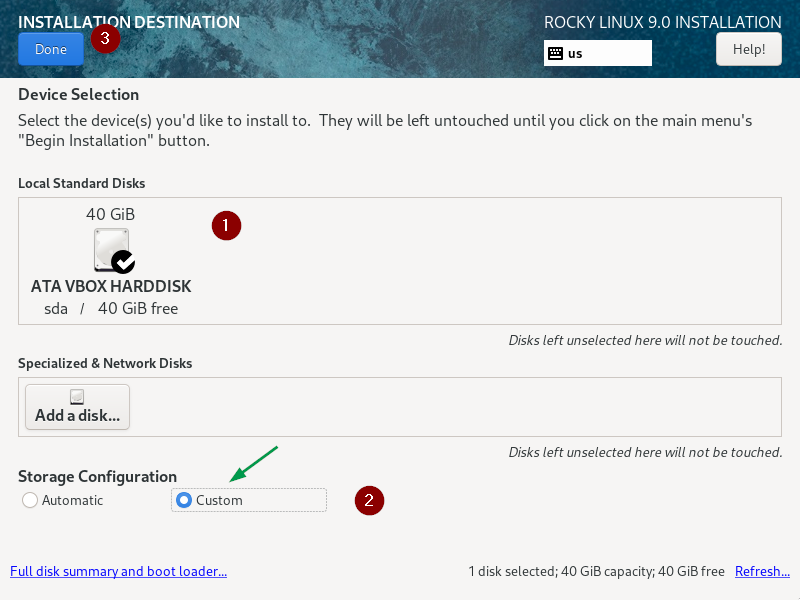Click the Storage Configuration section heading
Image resolution: width=800 pixels, height=600 pixels.
pyautogui.click(x=97, y=476)
